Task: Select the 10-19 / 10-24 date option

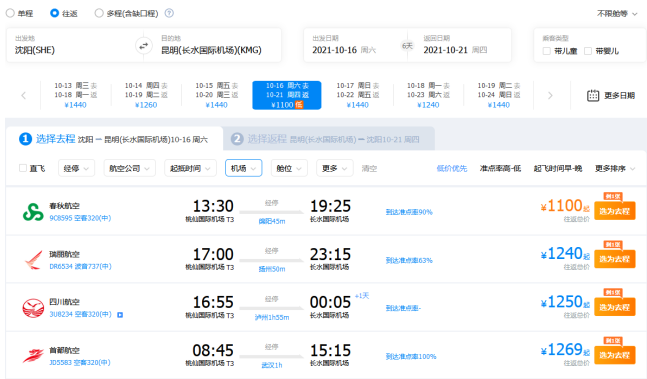Action: (498, 95)
